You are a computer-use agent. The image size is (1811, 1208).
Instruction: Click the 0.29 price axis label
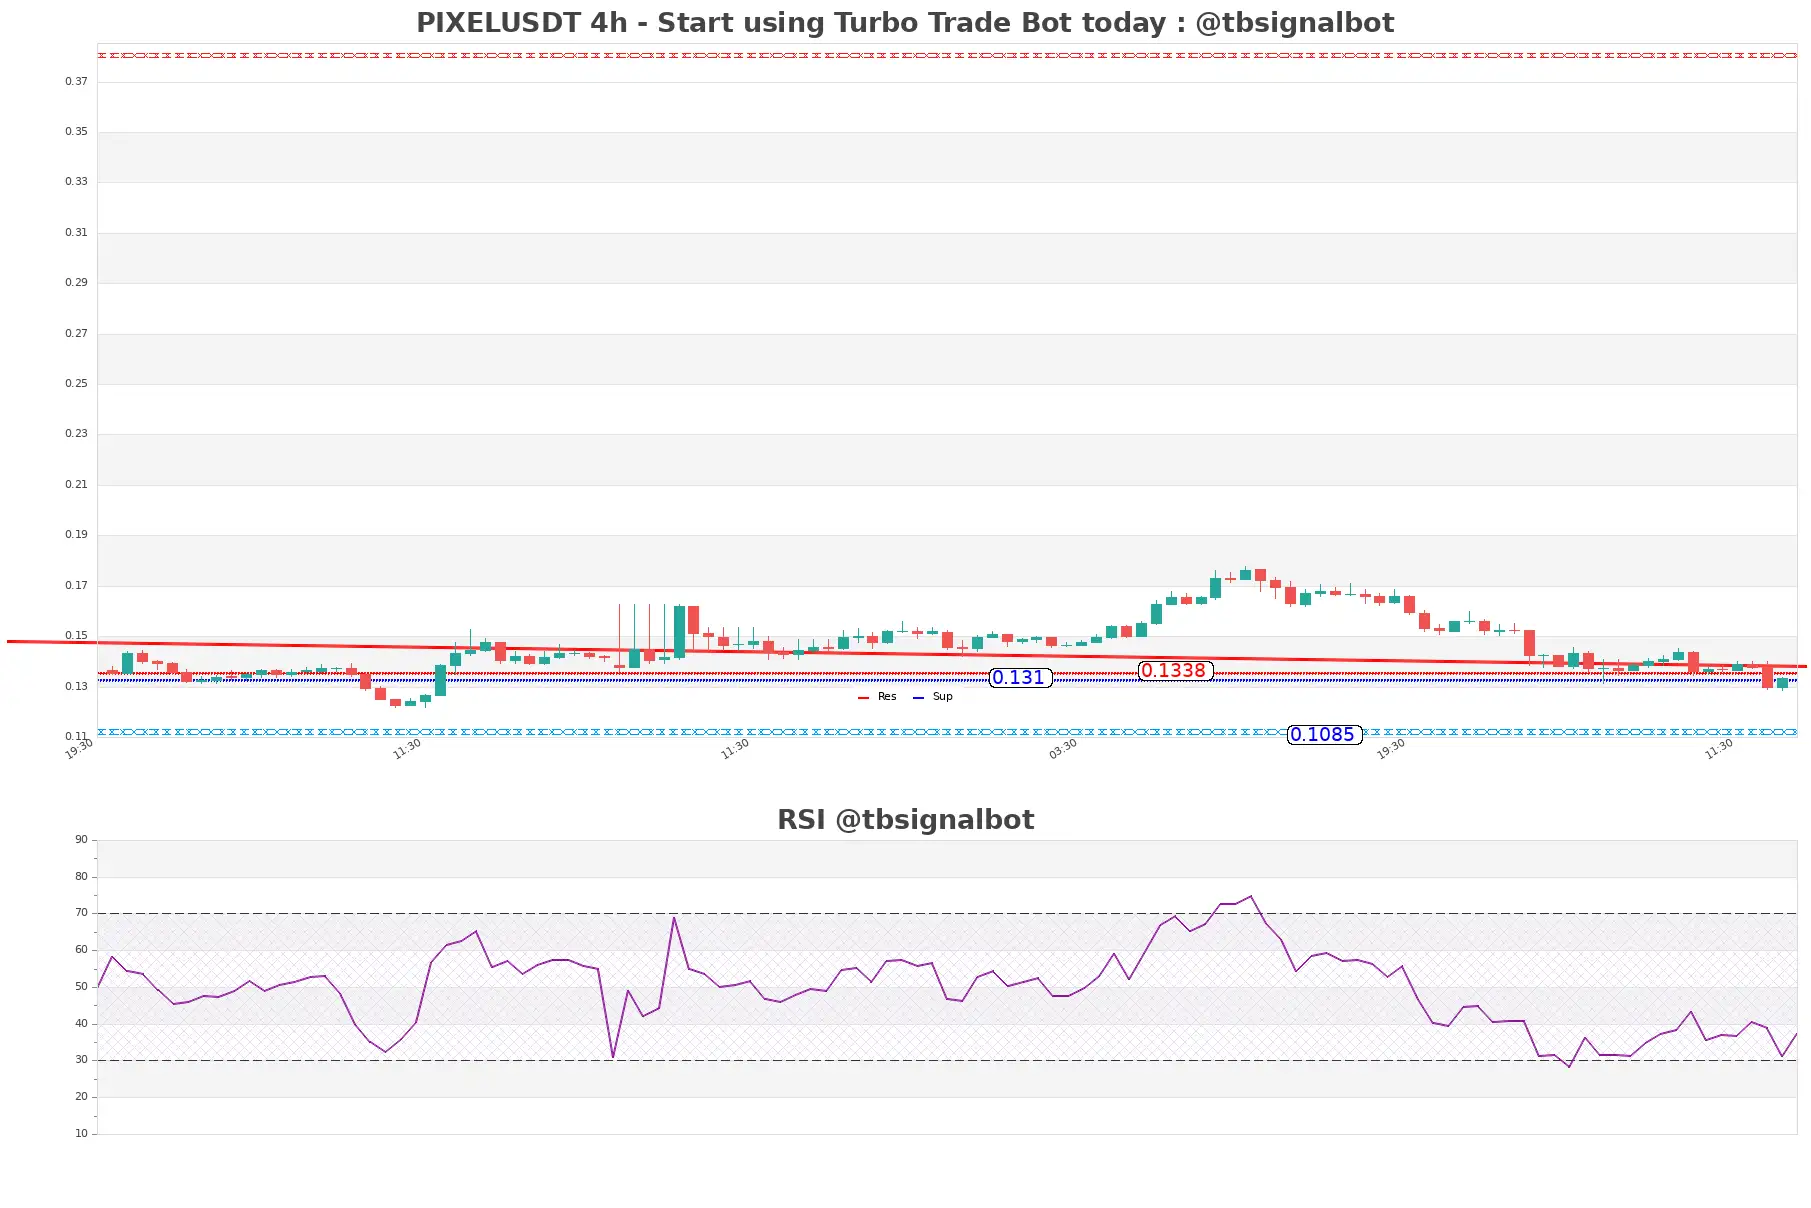pos(76,283)
